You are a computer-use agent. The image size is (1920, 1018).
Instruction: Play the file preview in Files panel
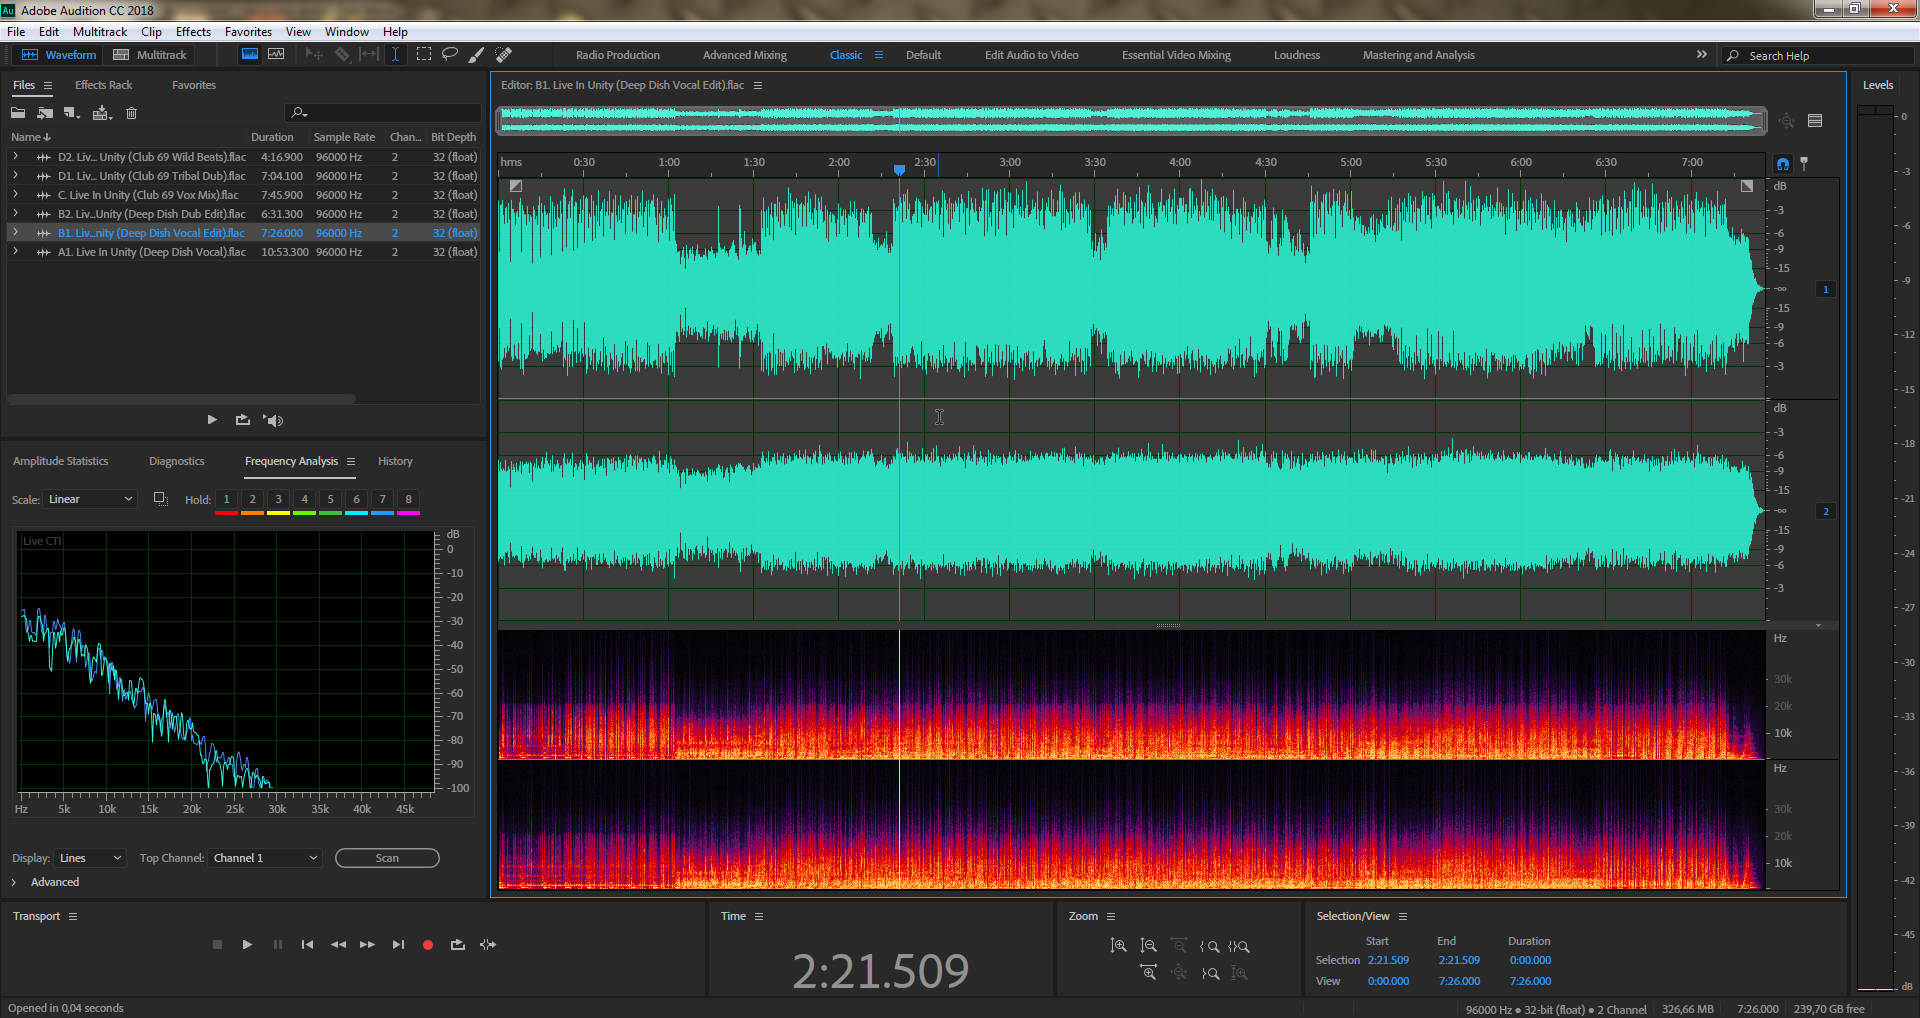(212, 420)
